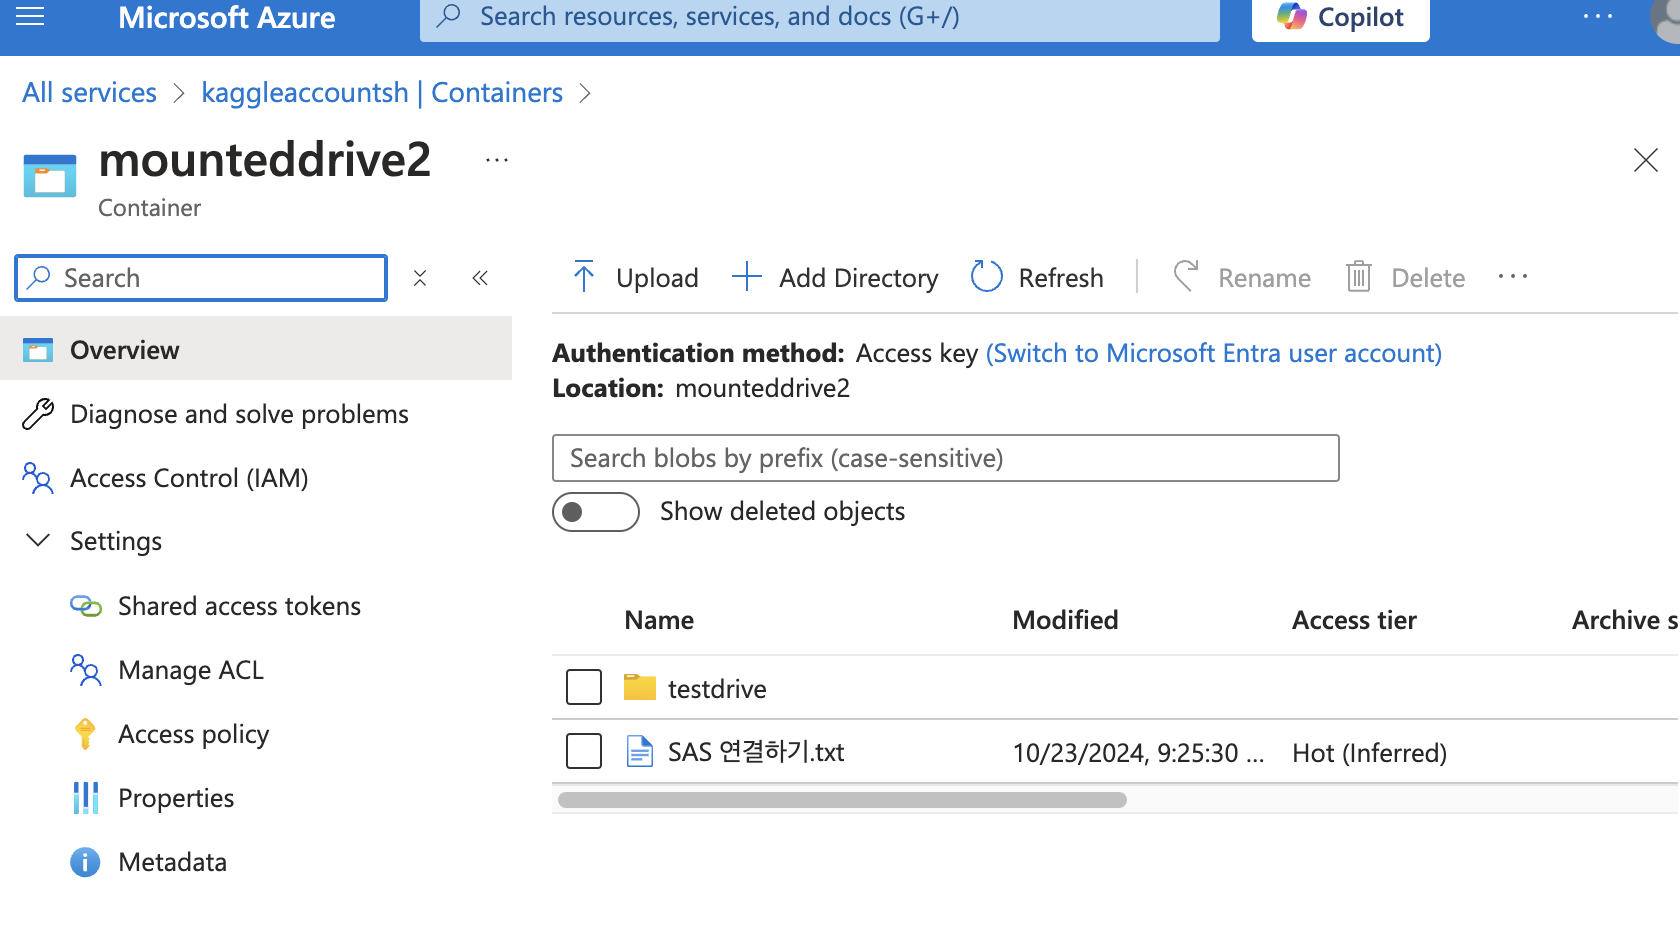Open the Copilot assistant button
The image size is (1680, 930).
1340,18
